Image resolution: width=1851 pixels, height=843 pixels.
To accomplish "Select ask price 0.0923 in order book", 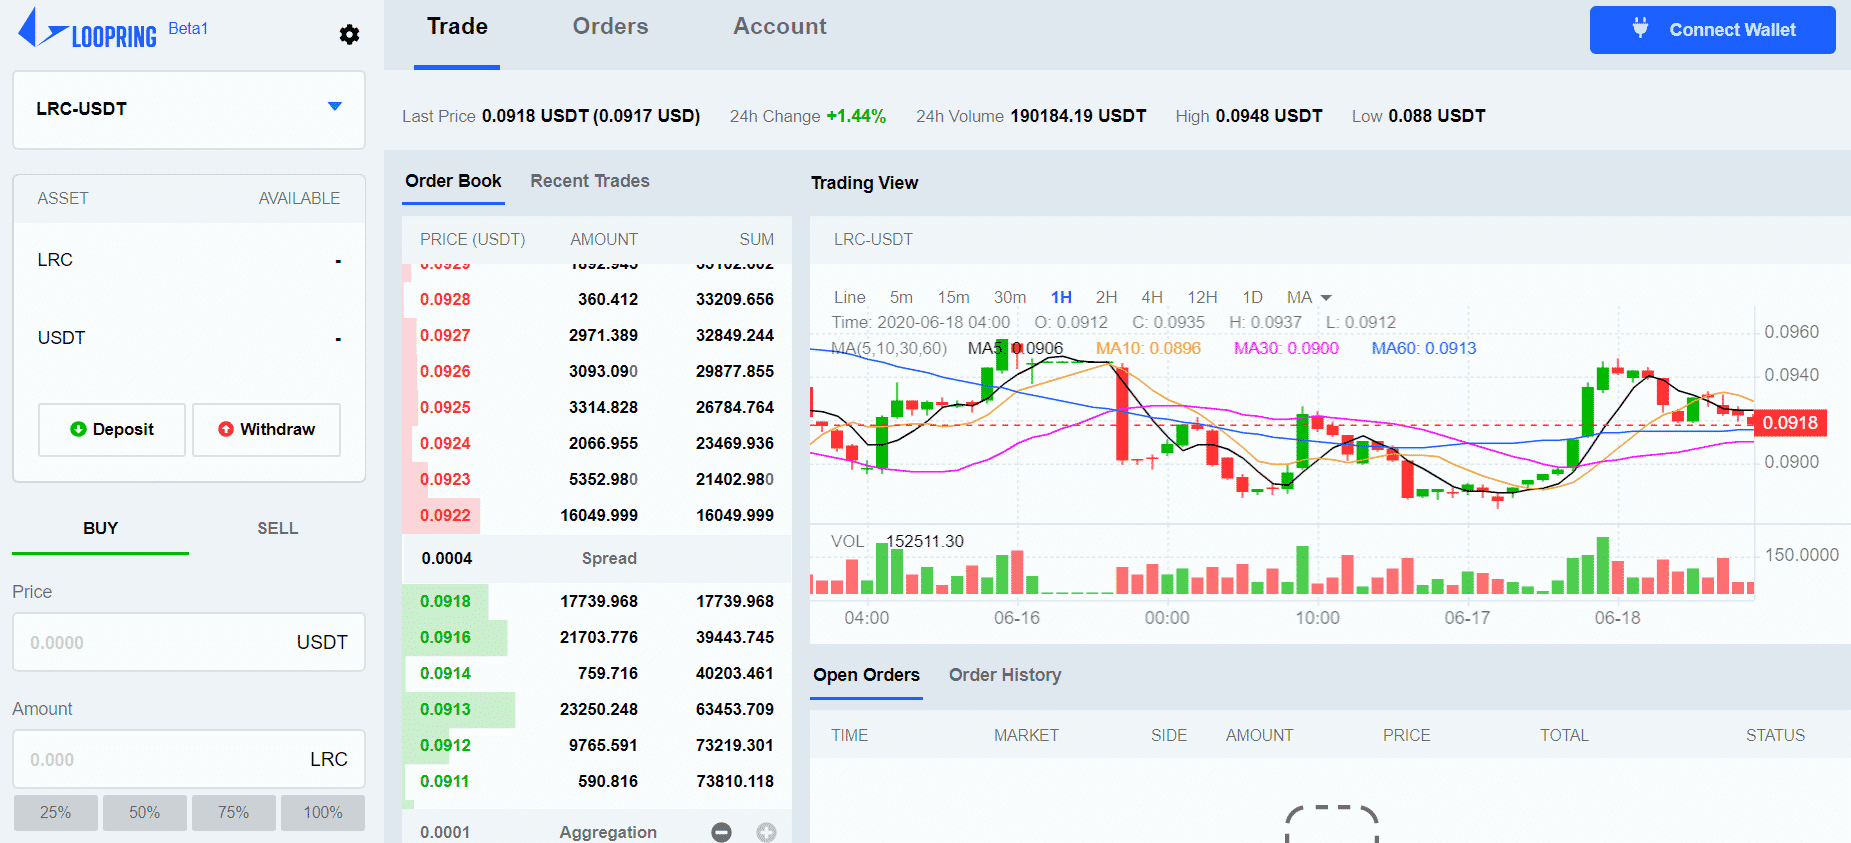I will (x=445, y=479).
